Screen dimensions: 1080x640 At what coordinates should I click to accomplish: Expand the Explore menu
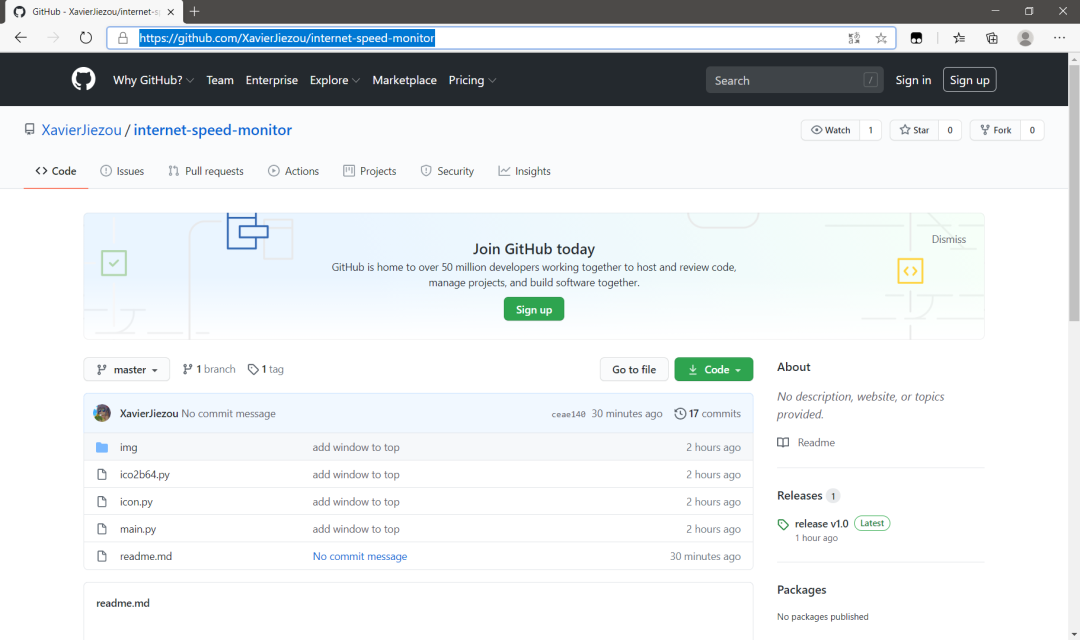pos(335,80)
